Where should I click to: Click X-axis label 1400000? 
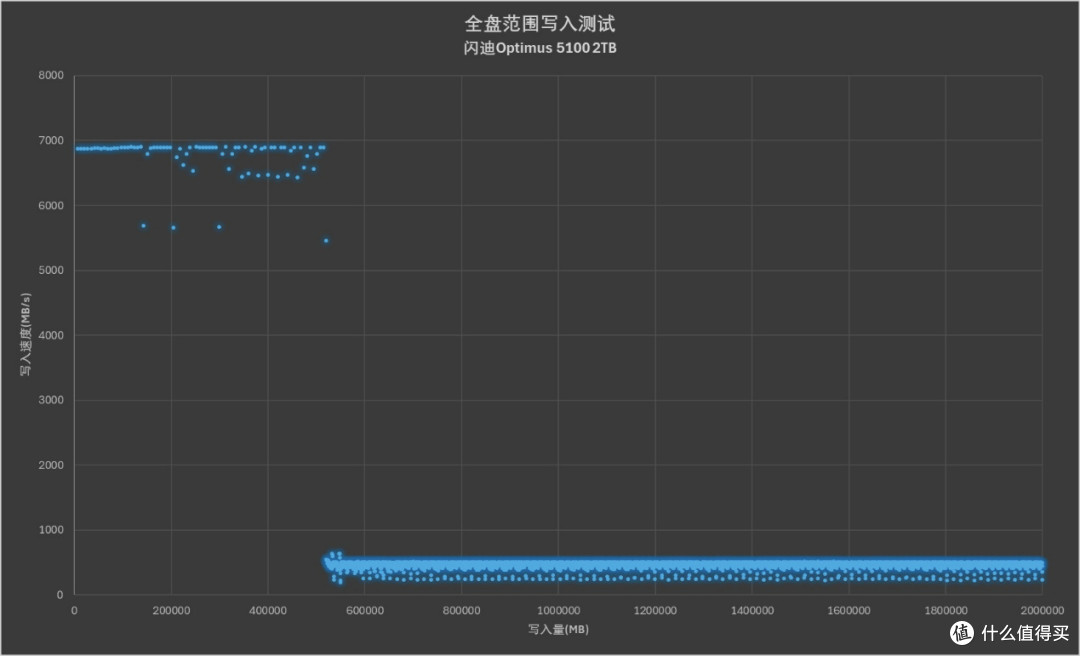751,611
